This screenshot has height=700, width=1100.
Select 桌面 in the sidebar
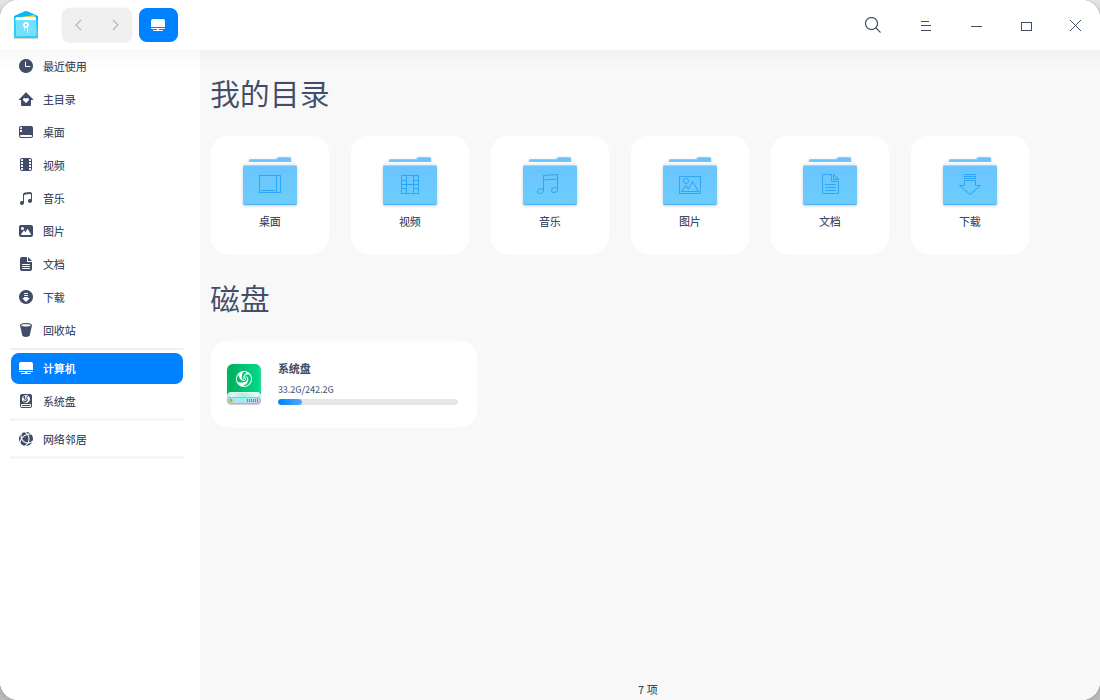pos(97,133)
